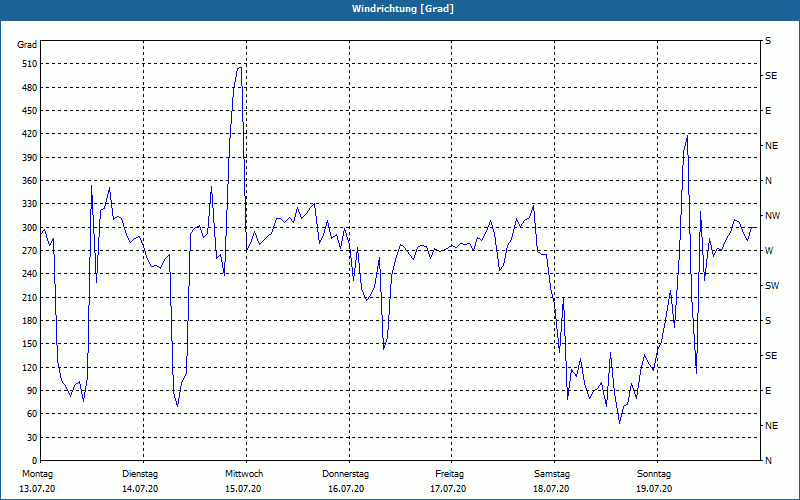Click the 'Freitag' day label
The height and width of the screenshot is (500, 800).
pyautogui.click(x=449, y=474)
